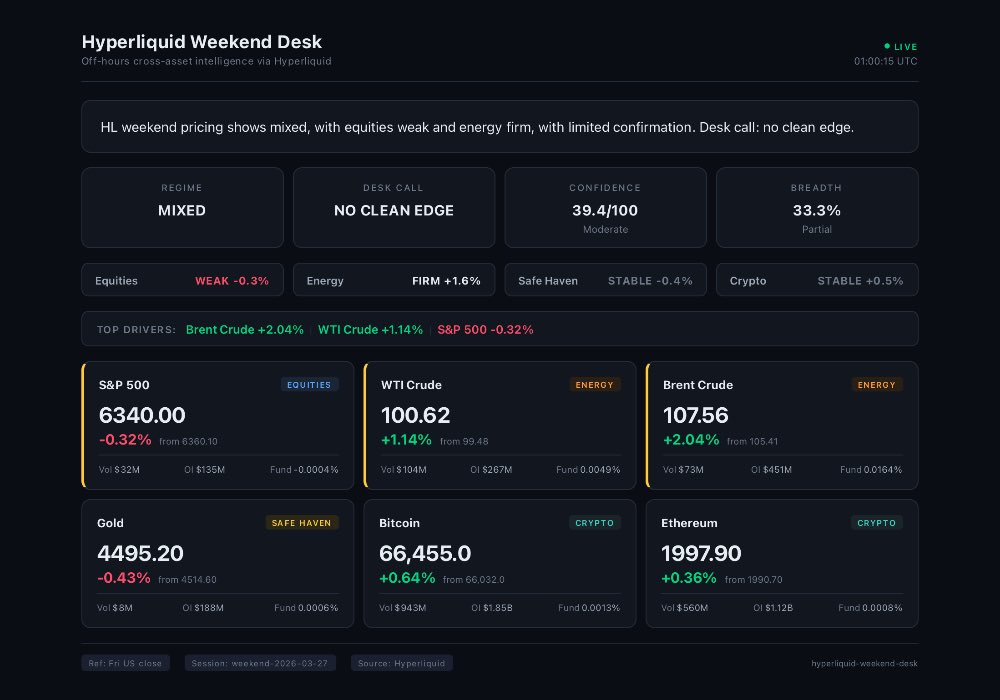This screenshot has height=700, width=1000.
Task: Click 'from 6360.10' reference on S&P card
Action: click(188, 441)
